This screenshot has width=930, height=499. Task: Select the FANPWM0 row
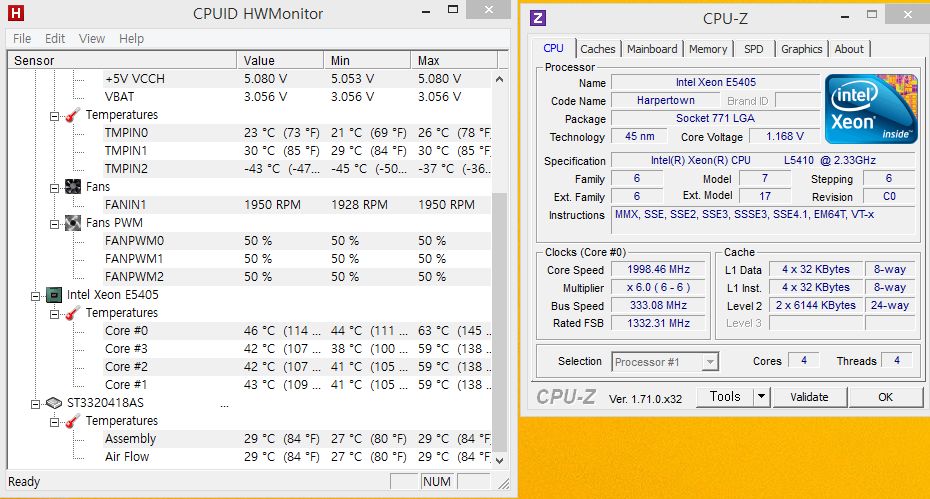297,240
